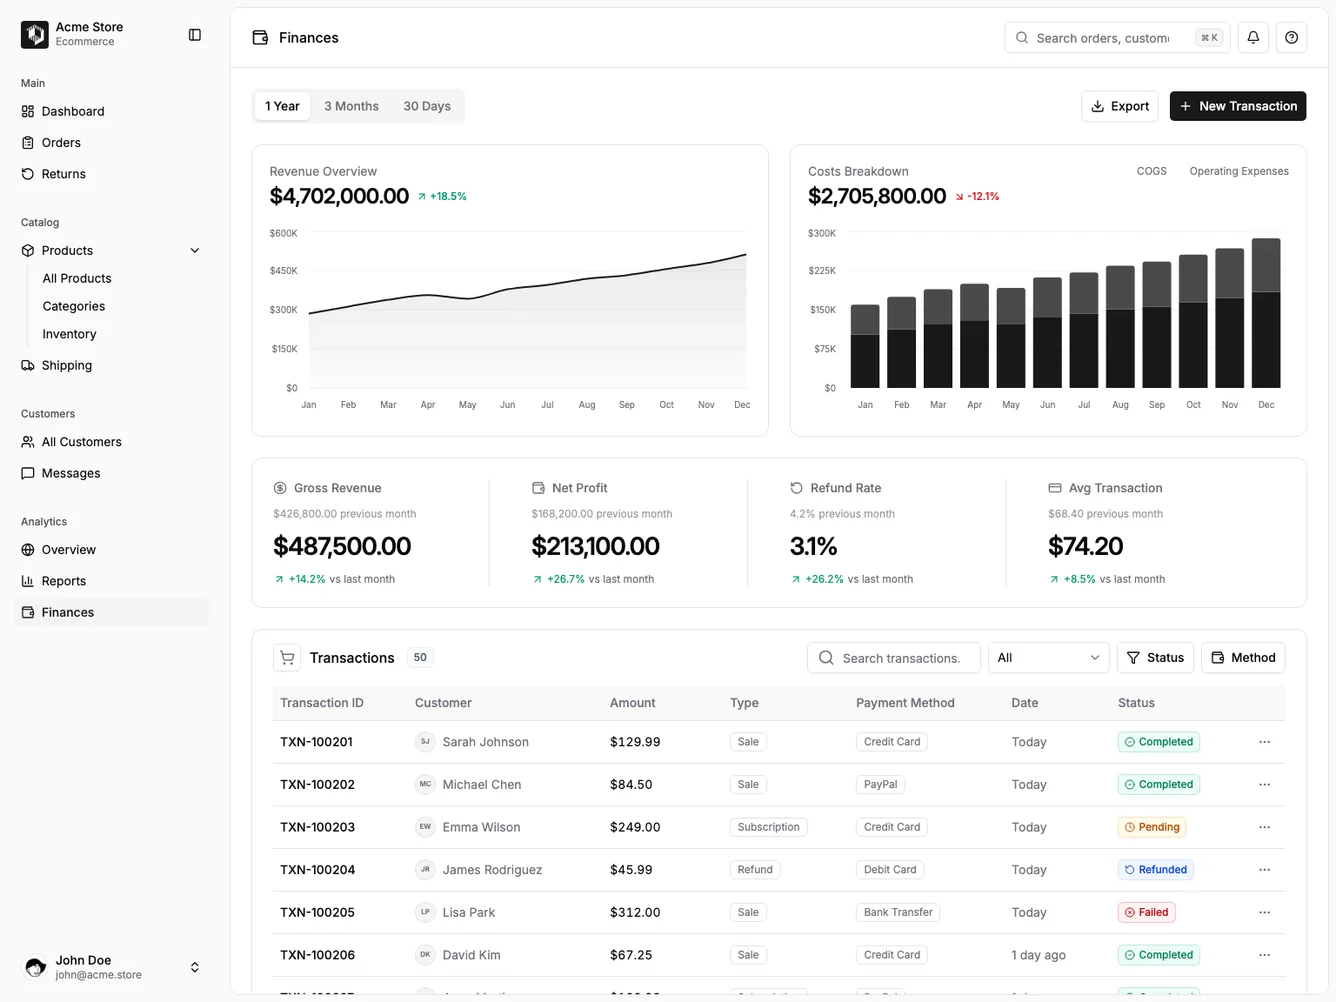Open the All transactions filter dropdown
This screenshot has width=1336, height=1002.
pyautogui.click(x=1048, y=657)
